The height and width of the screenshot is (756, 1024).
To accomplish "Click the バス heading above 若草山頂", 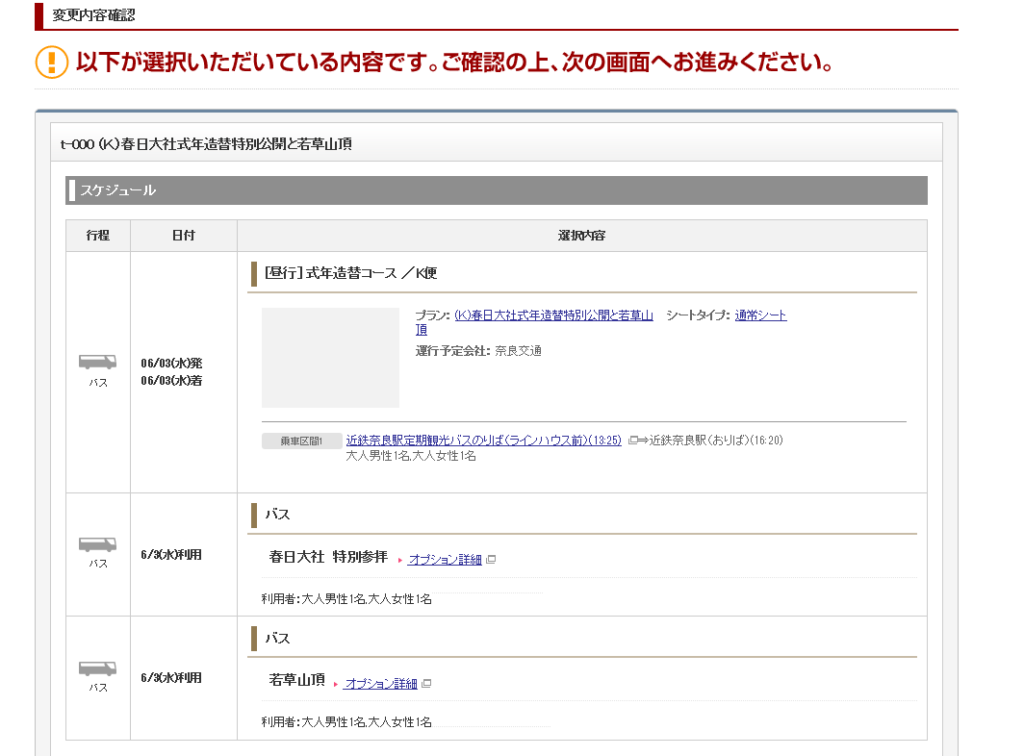I will pos(278,638).
